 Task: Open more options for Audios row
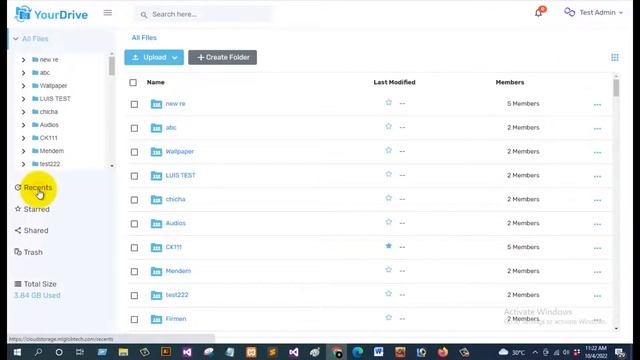(598, 224)
